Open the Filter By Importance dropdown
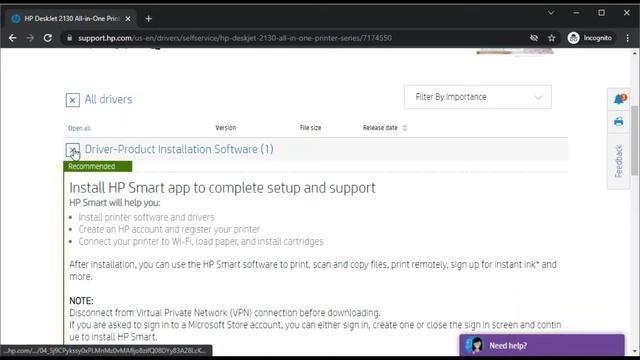 [478, 97]
